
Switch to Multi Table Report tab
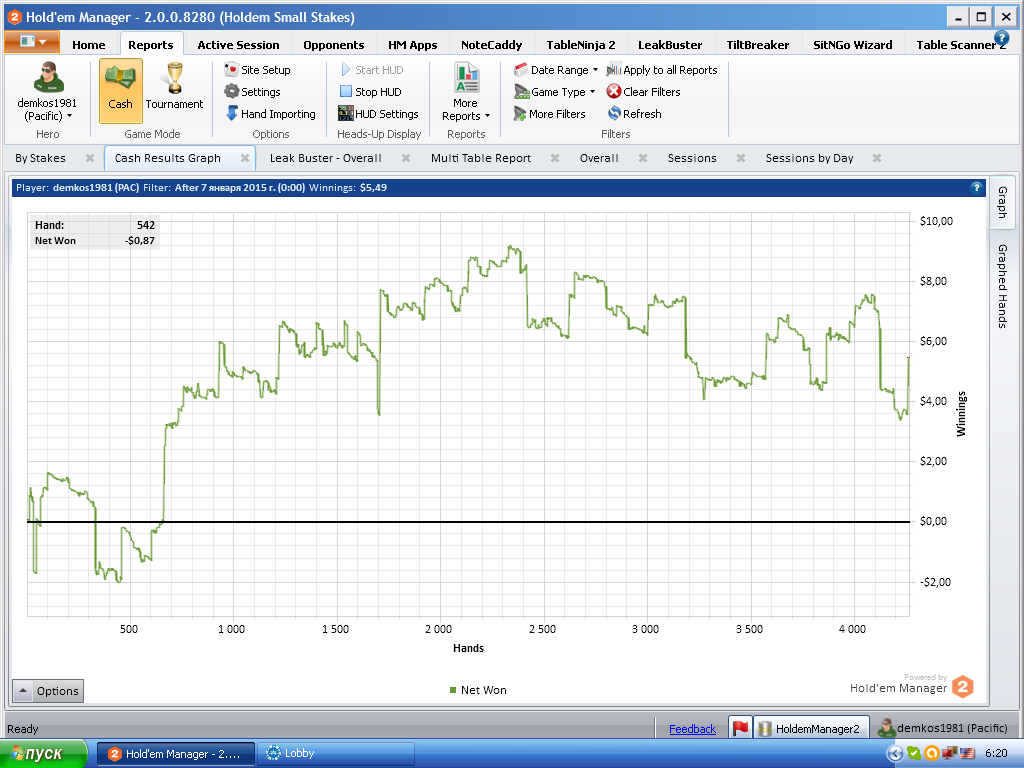pos(481,158)
